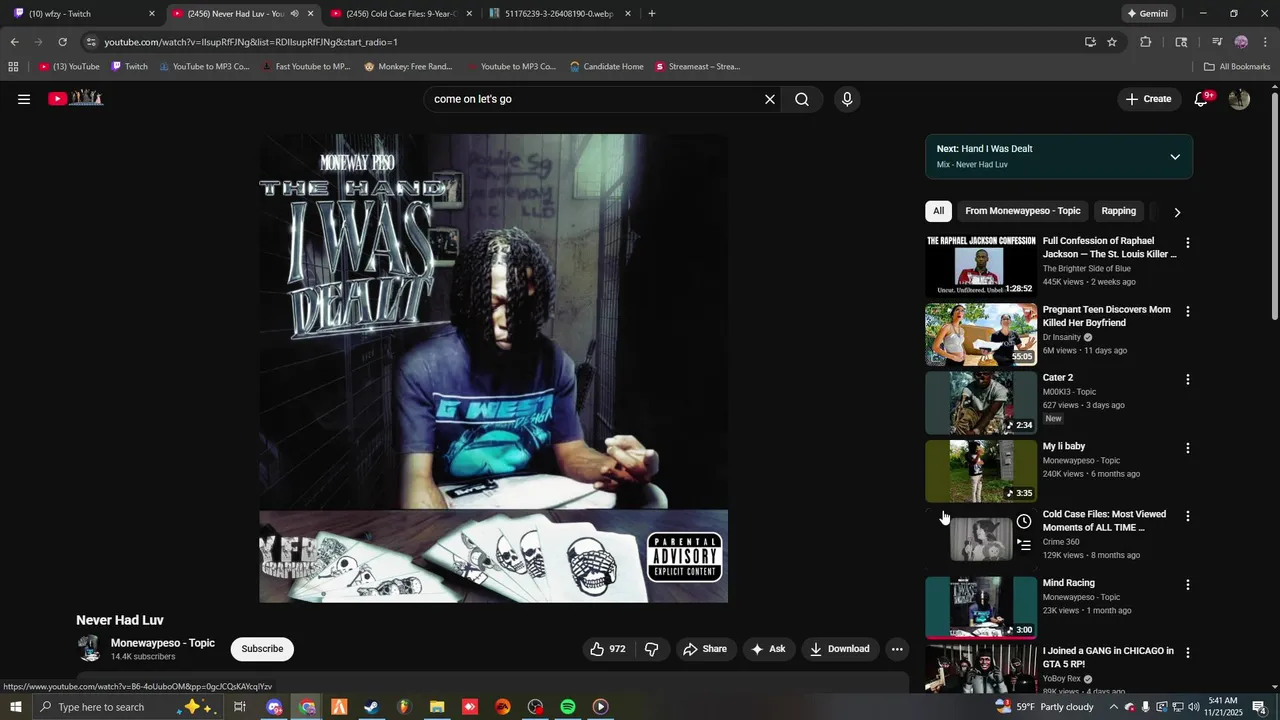Add Cold Case Files to Watch later
Image resolution: width=1280 pixels, height=720 pixels.
pos(1024,521)
